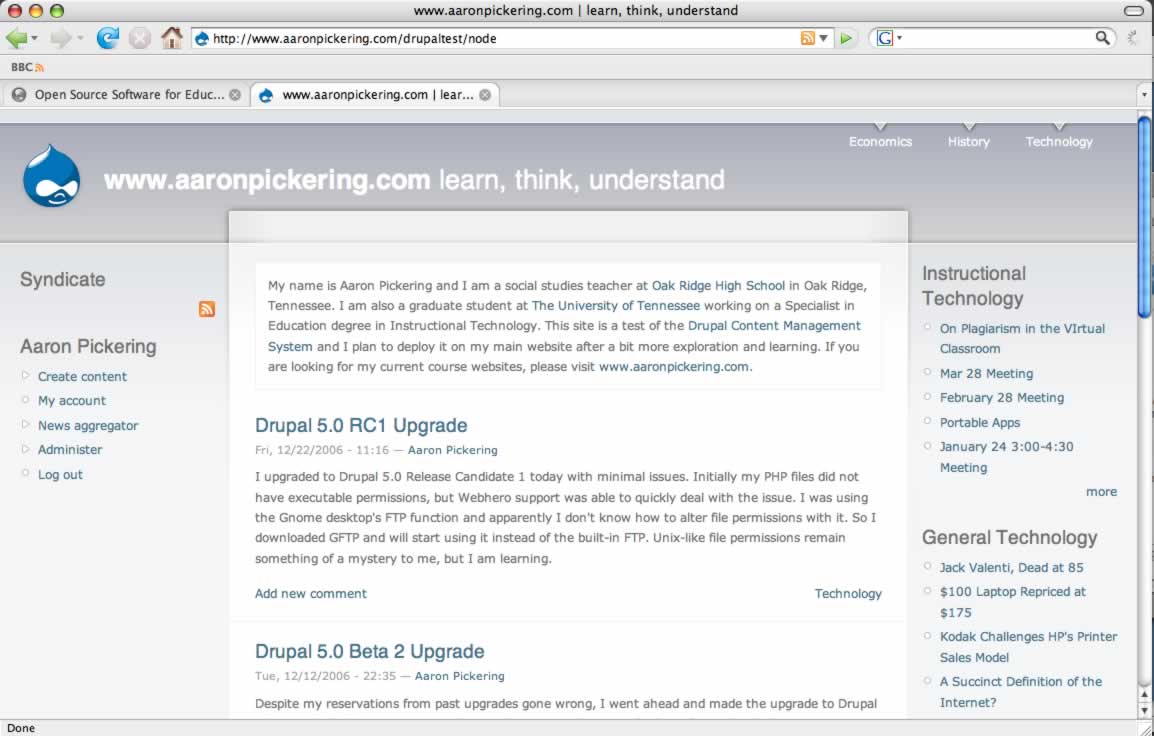This screenshot has width=1154, height=736.
Task: Go to the Home page icon
Action: 171,38
